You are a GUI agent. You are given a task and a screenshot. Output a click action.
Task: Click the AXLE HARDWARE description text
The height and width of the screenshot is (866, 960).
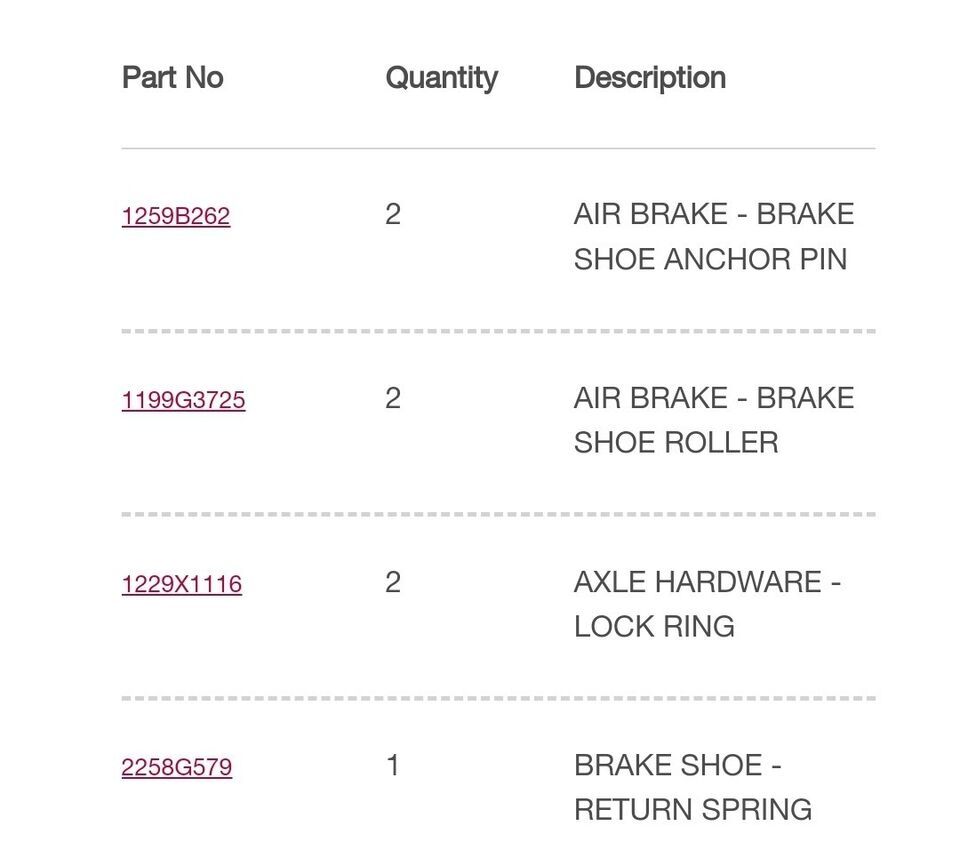[707, 604]
